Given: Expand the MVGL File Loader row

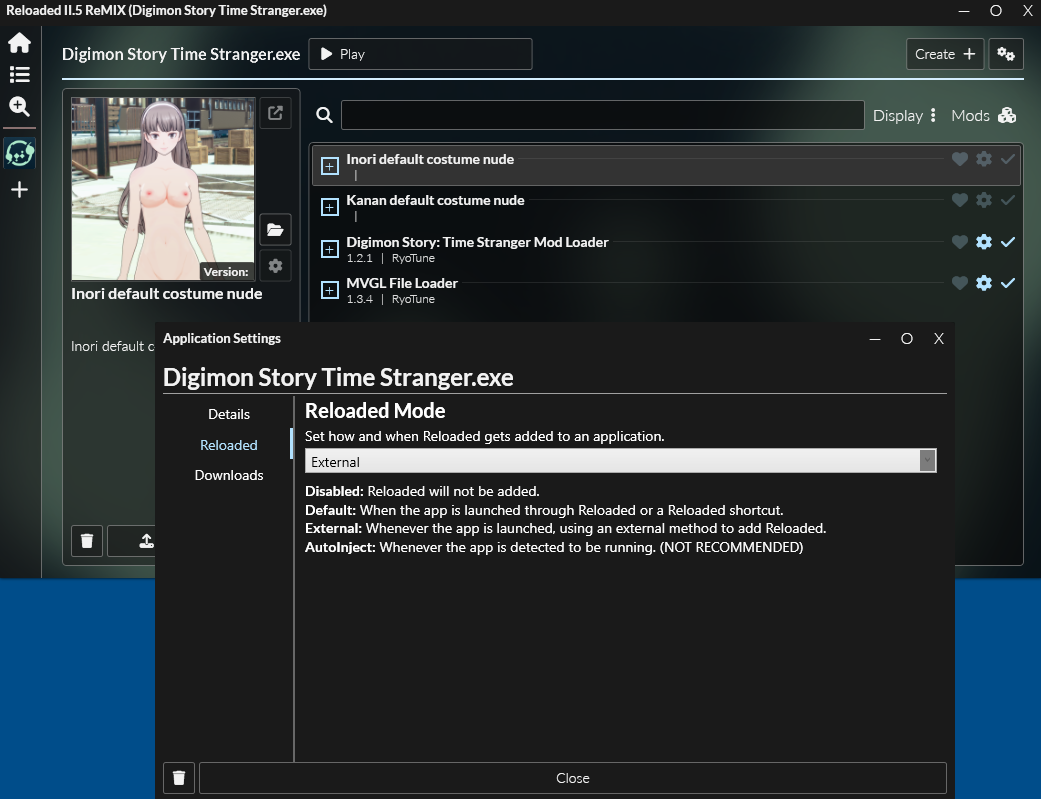Looking at the screenshot, I should tap(329, 290).
